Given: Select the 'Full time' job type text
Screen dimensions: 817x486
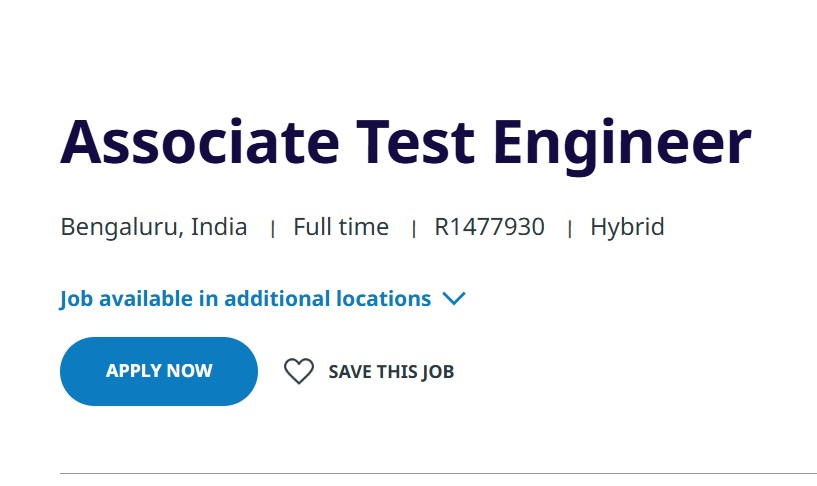Looking at the screenshot, I should 341,227.
